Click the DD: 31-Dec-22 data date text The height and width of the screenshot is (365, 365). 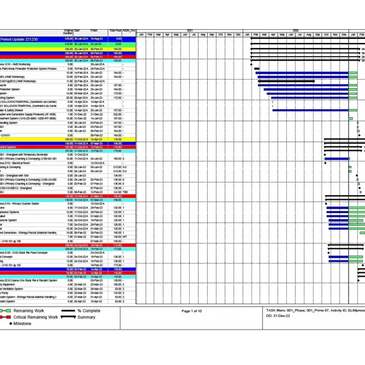[278, 315]
